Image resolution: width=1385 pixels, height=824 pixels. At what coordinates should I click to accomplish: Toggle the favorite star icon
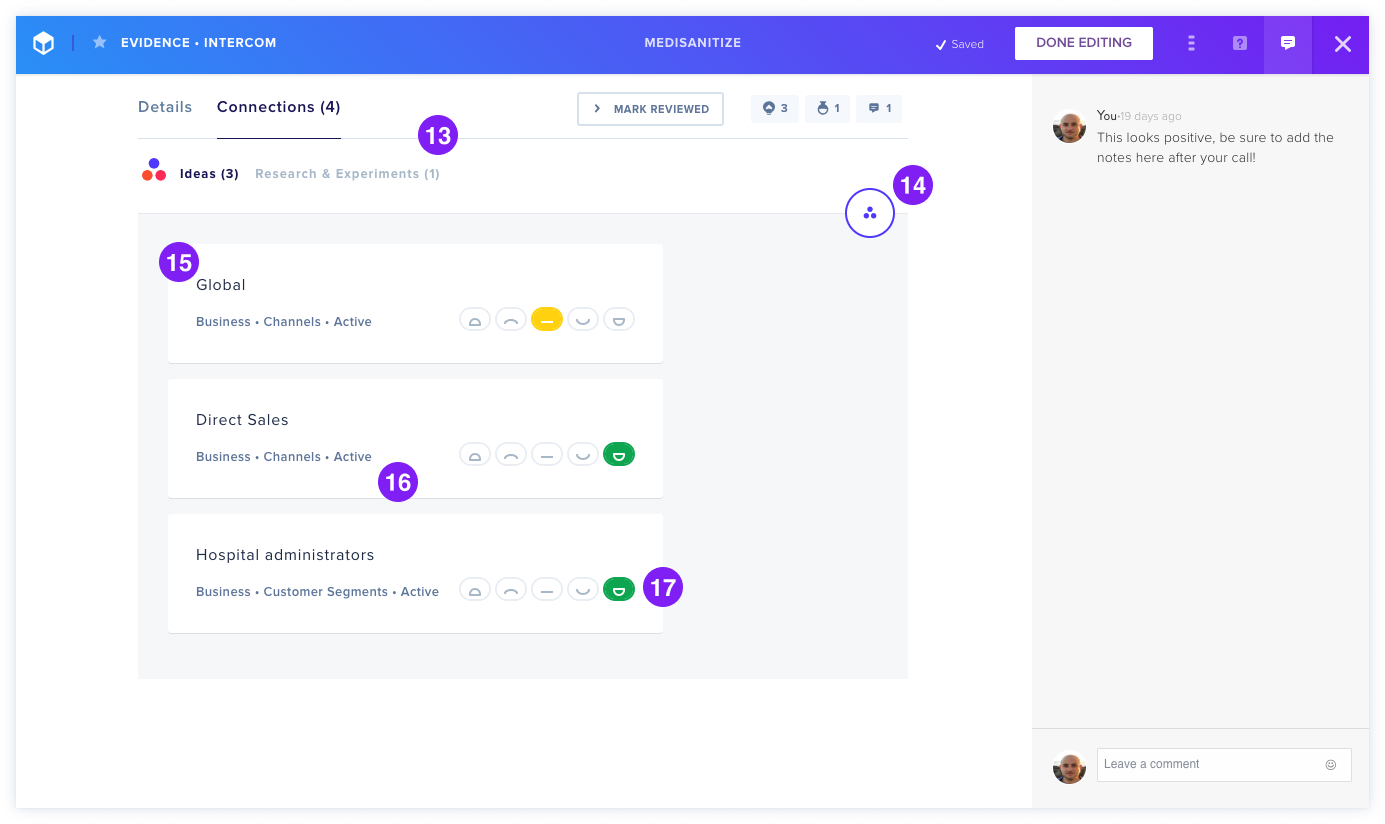click(x=100, y=43)
